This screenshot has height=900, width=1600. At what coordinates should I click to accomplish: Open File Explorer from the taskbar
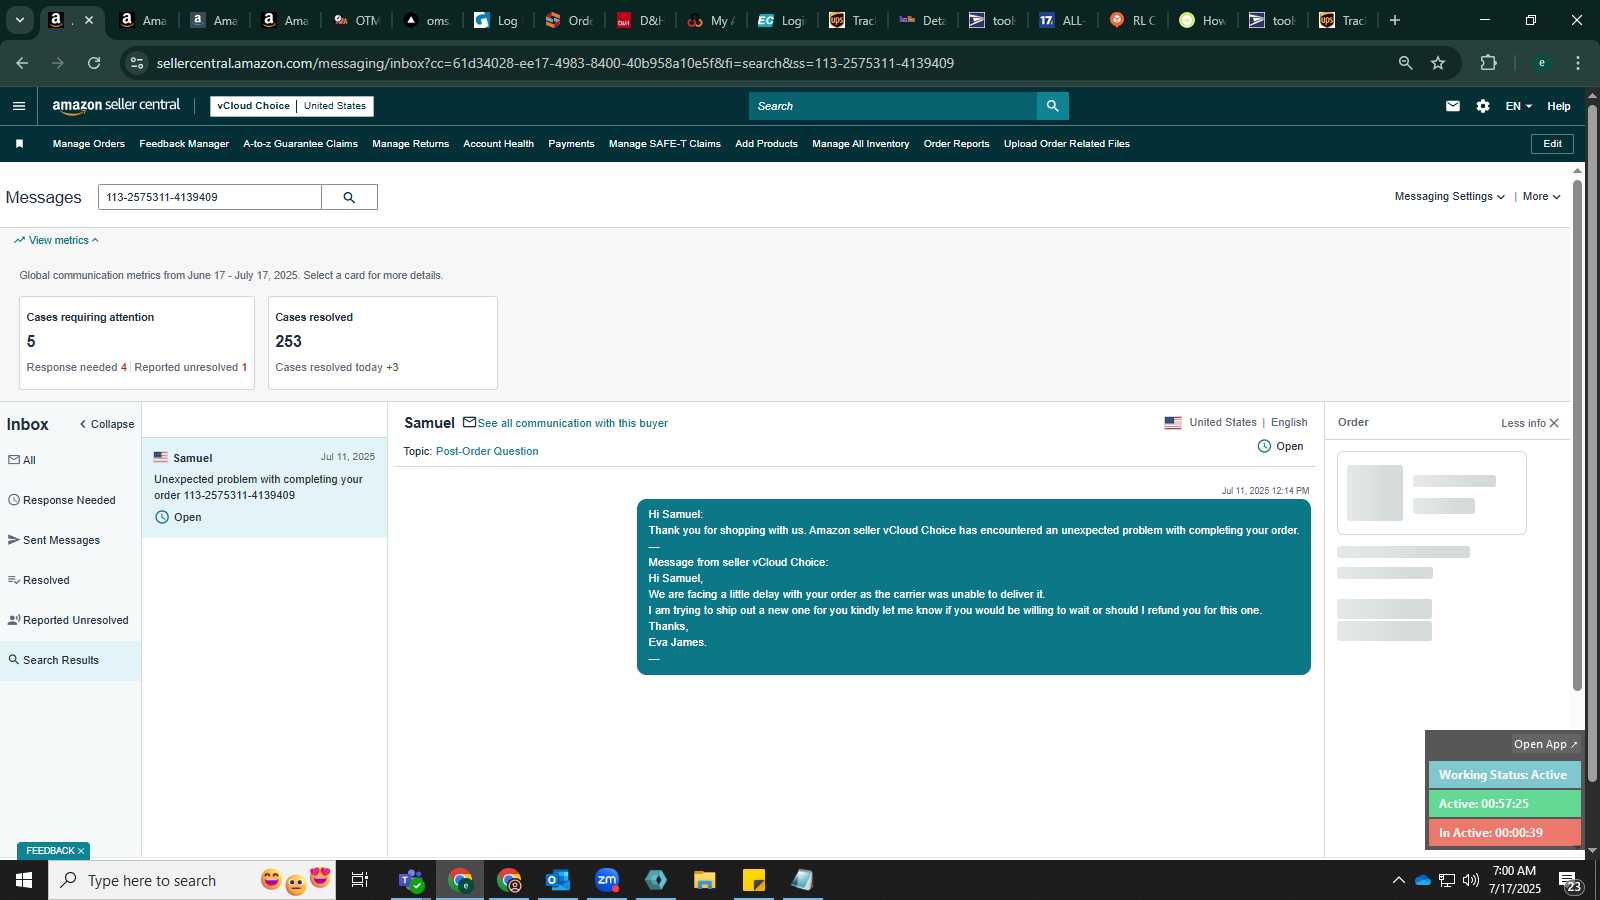tap(704, 880)
